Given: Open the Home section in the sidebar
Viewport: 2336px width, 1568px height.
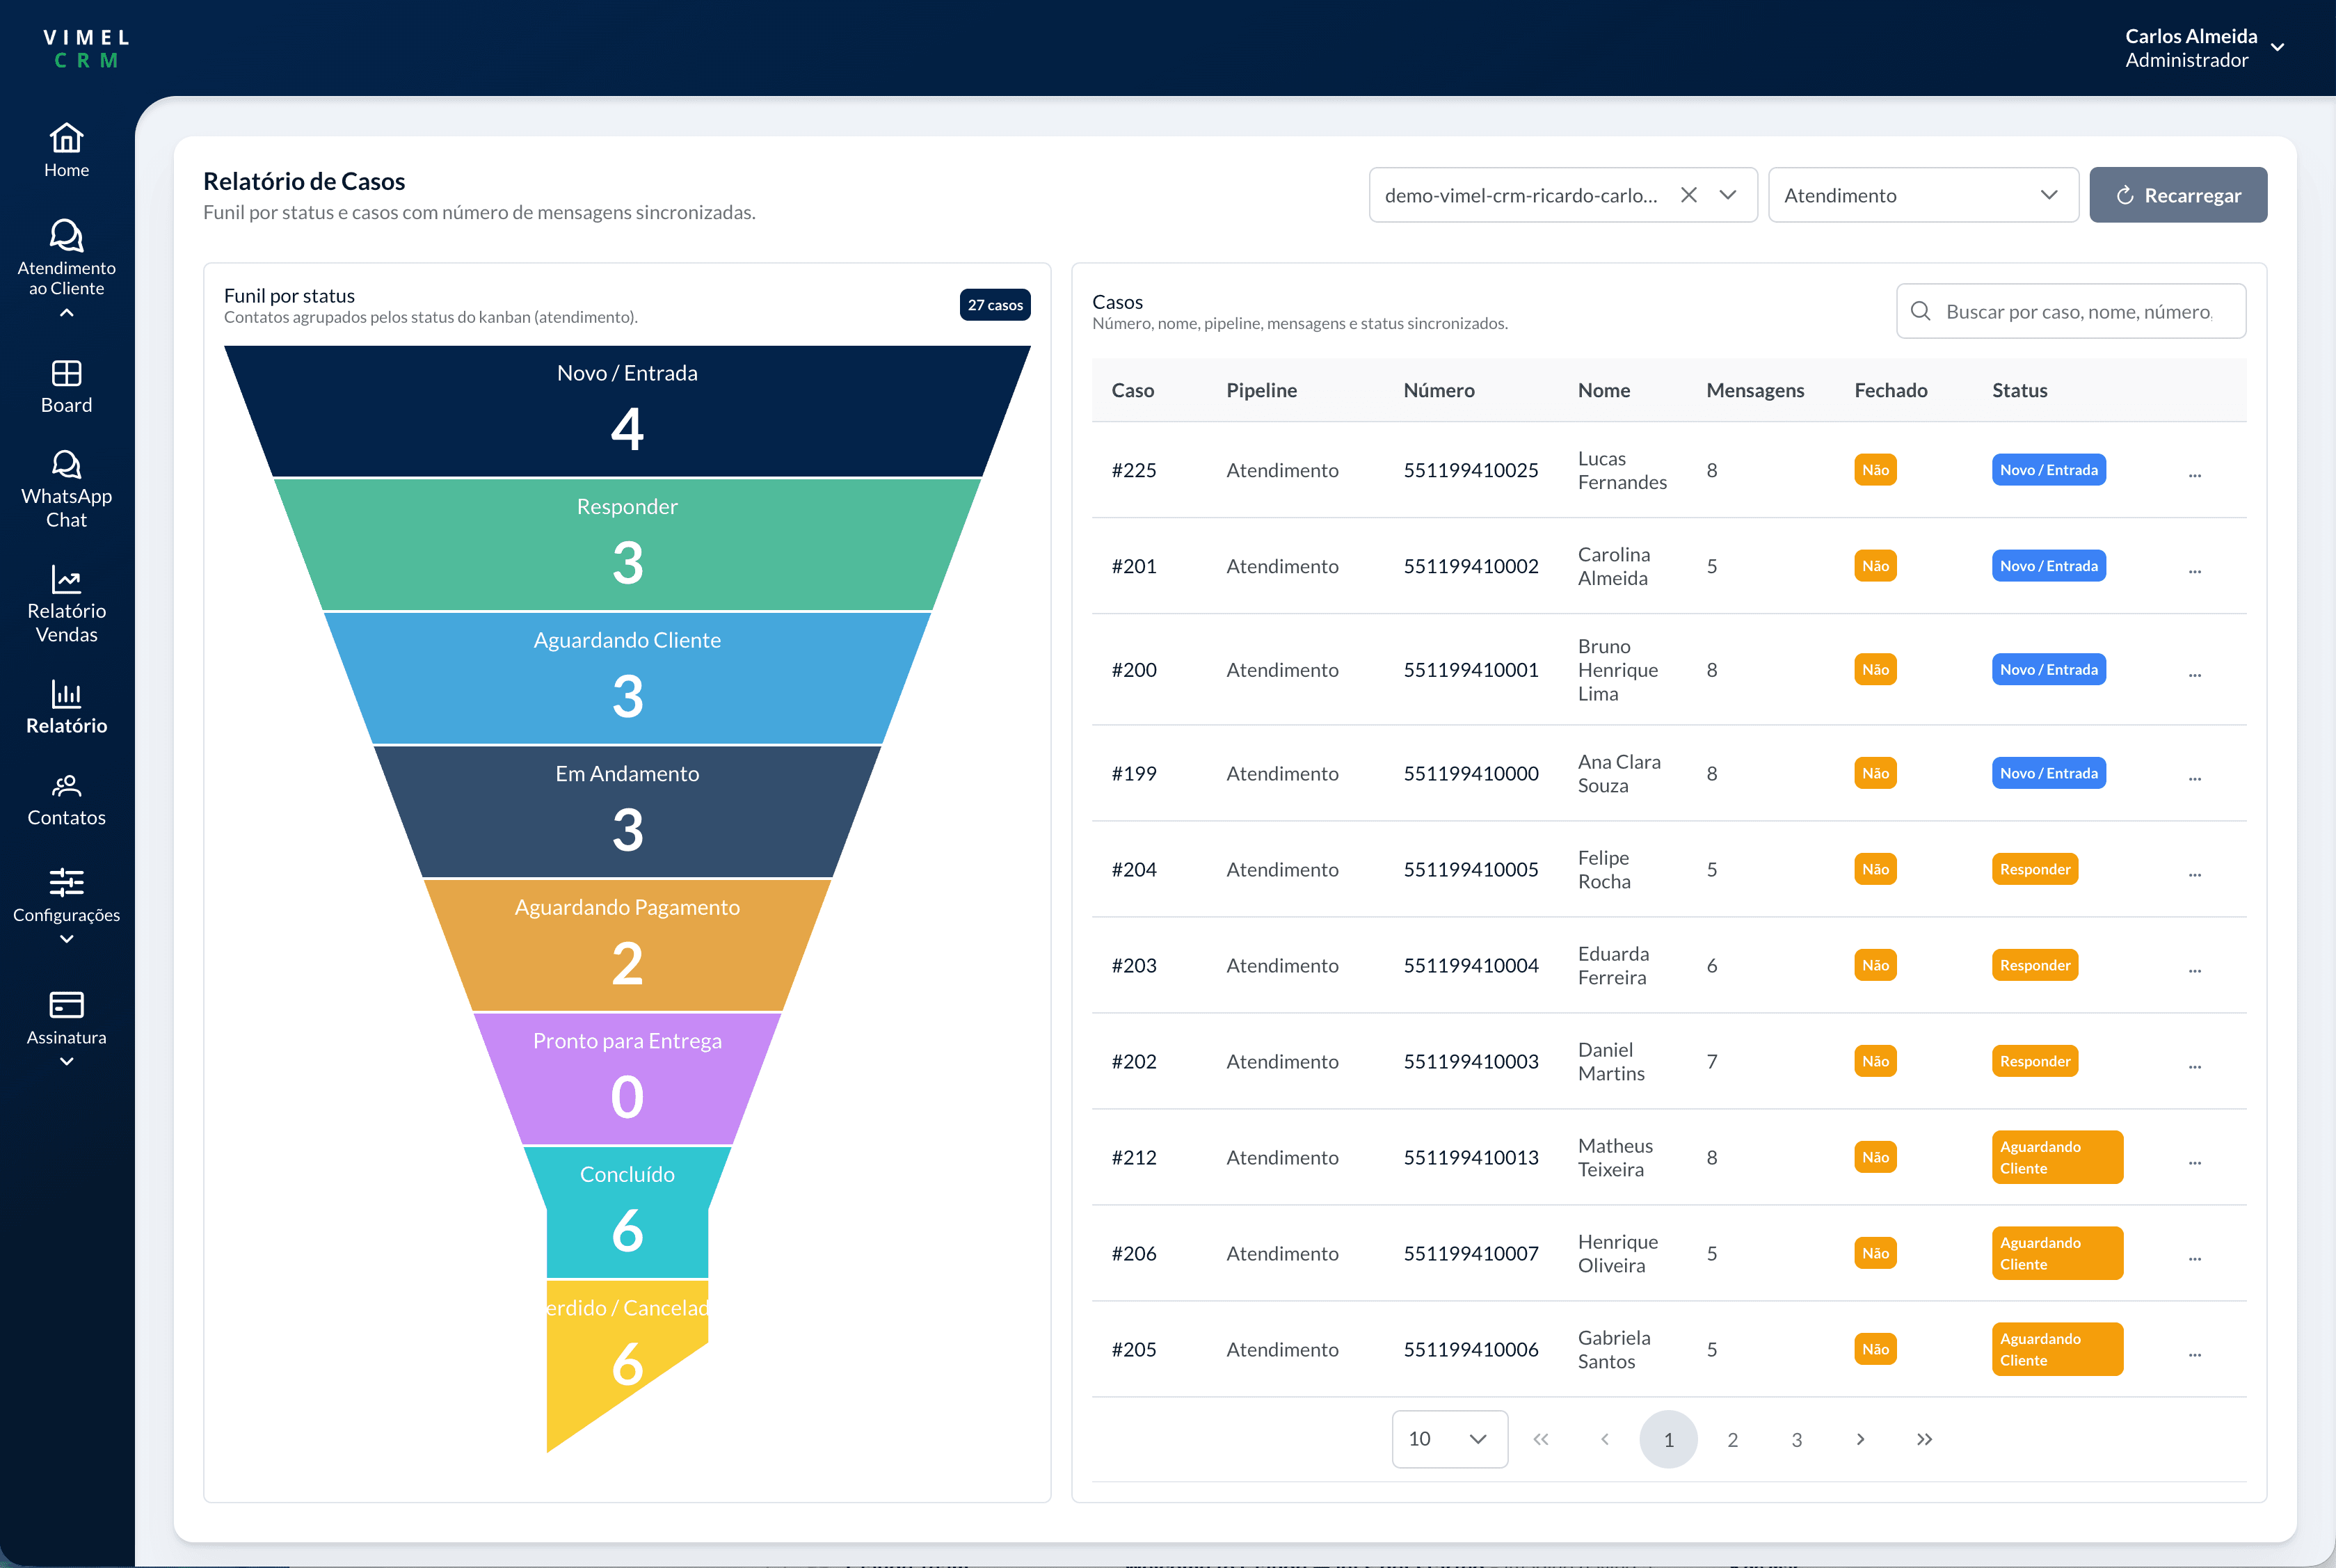Looking at the screenshot, I should point(66,148).
